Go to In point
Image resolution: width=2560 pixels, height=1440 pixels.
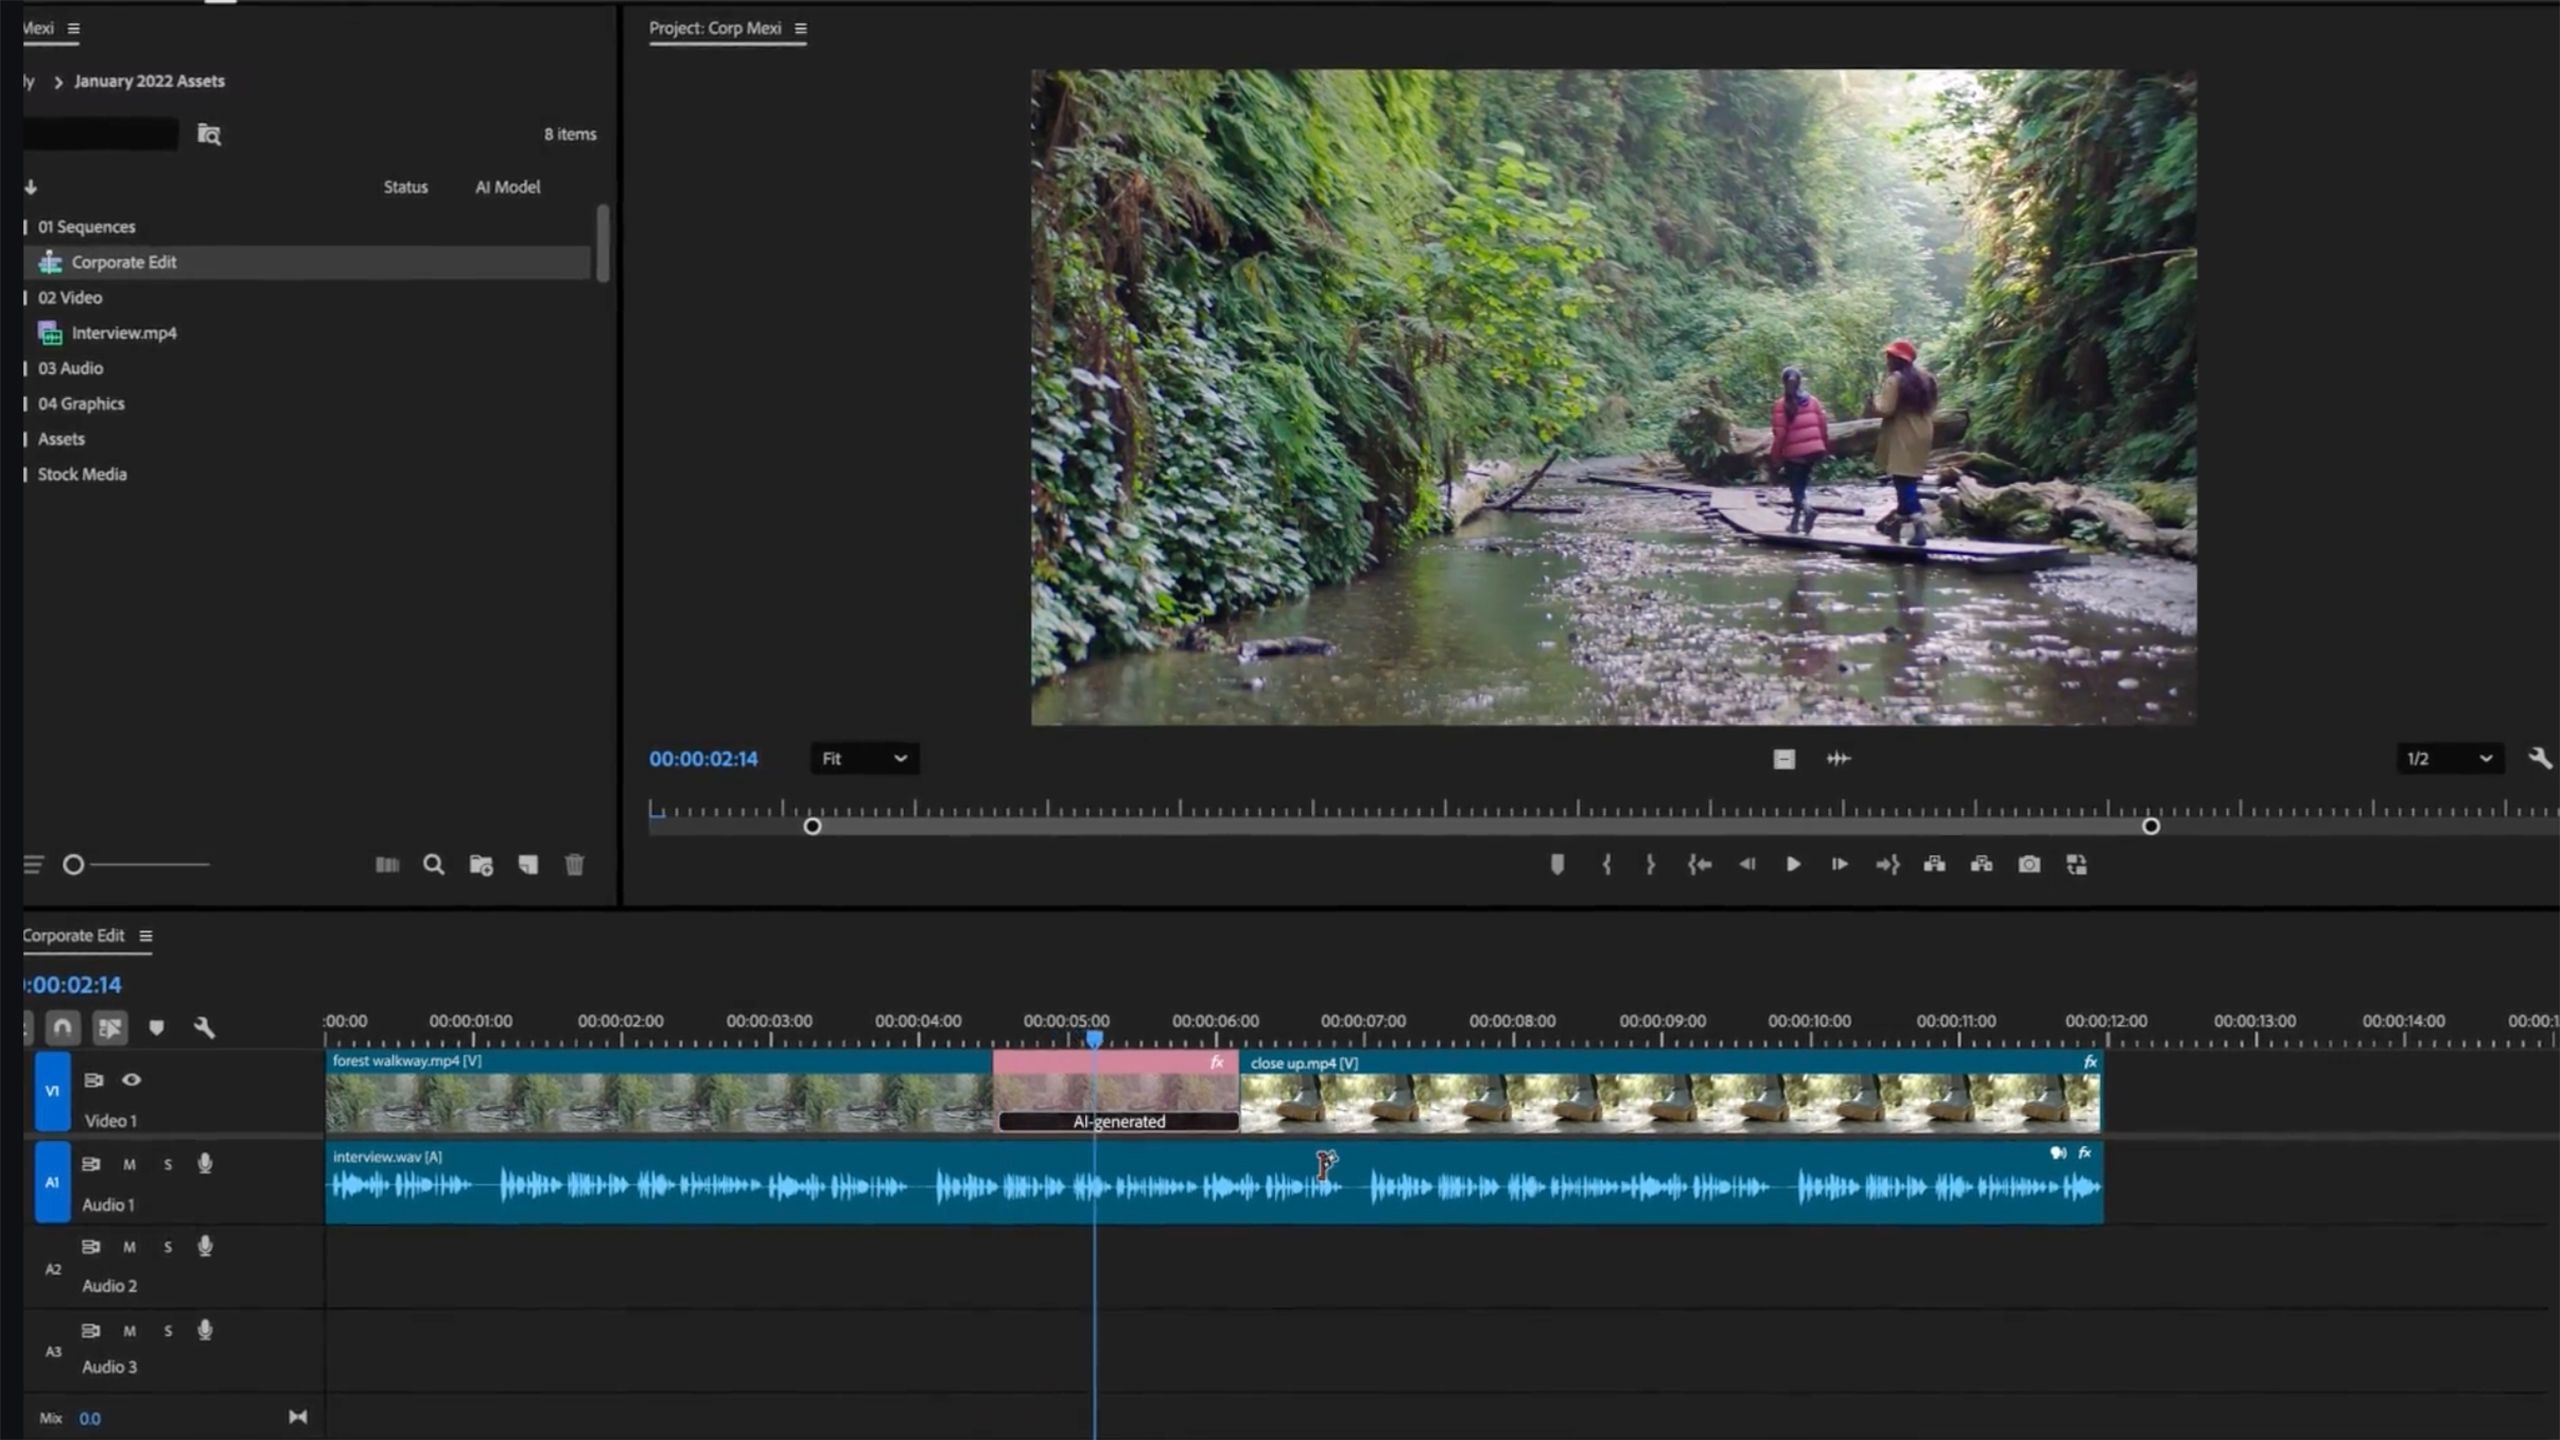pos(1699,865)
